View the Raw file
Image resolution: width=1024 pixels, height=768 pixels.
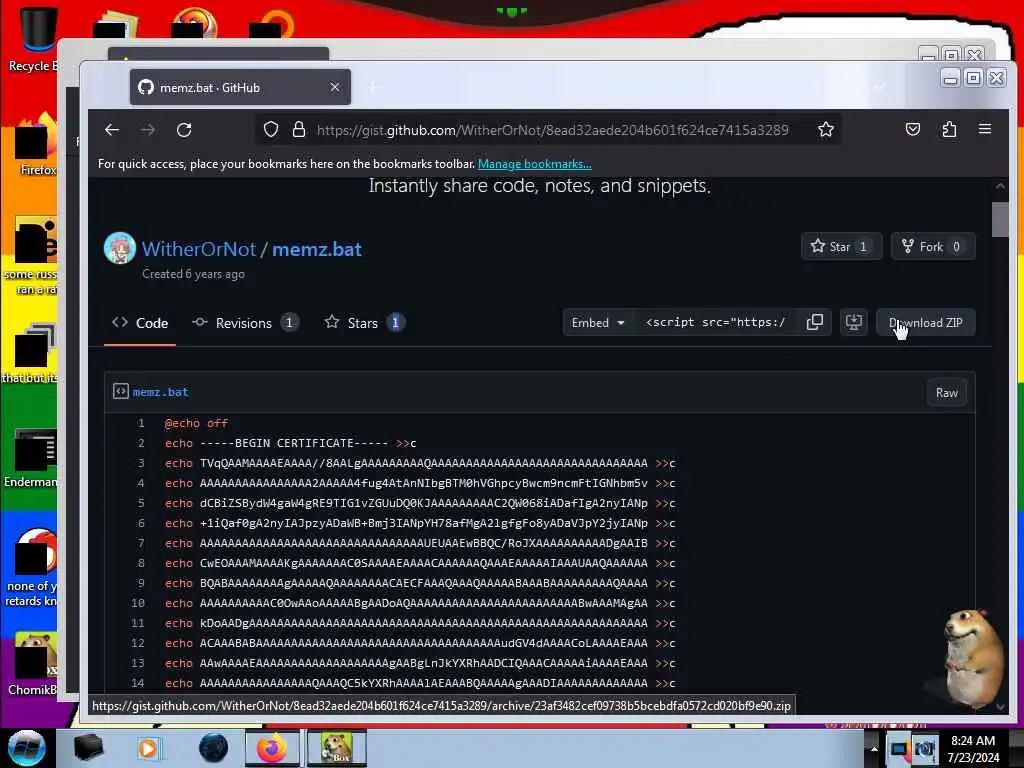coord(946,392)
